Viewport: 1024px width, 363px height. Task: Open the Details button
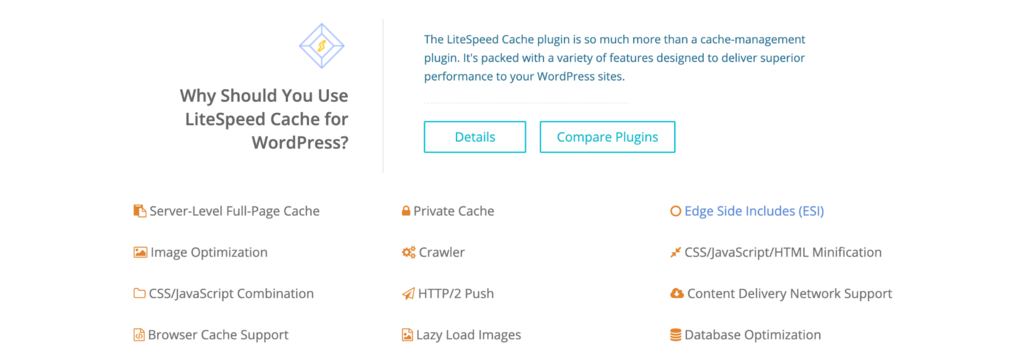click(475, 137)
